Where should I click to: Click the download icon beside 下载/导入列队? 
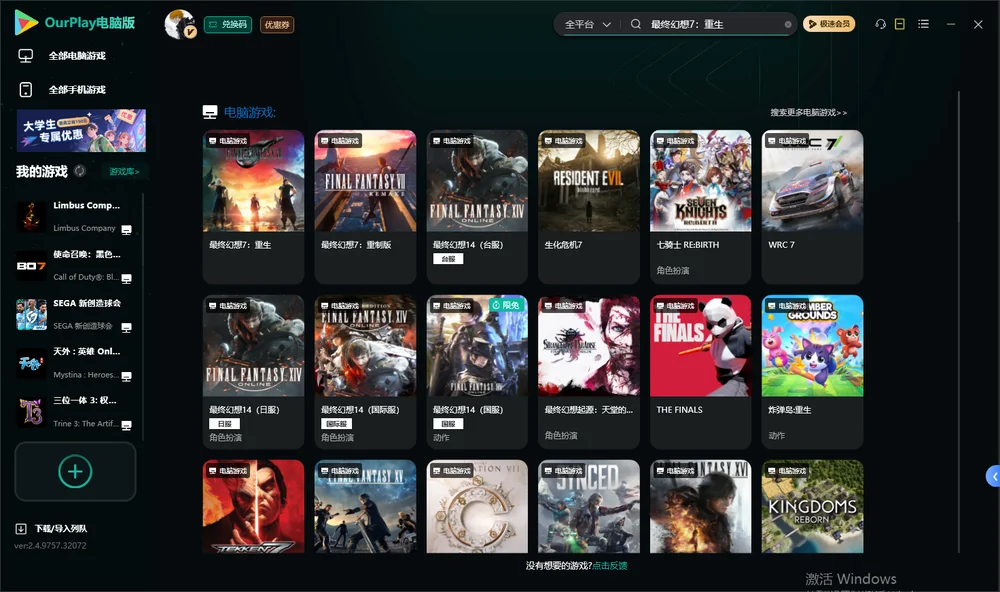[21, 528]
